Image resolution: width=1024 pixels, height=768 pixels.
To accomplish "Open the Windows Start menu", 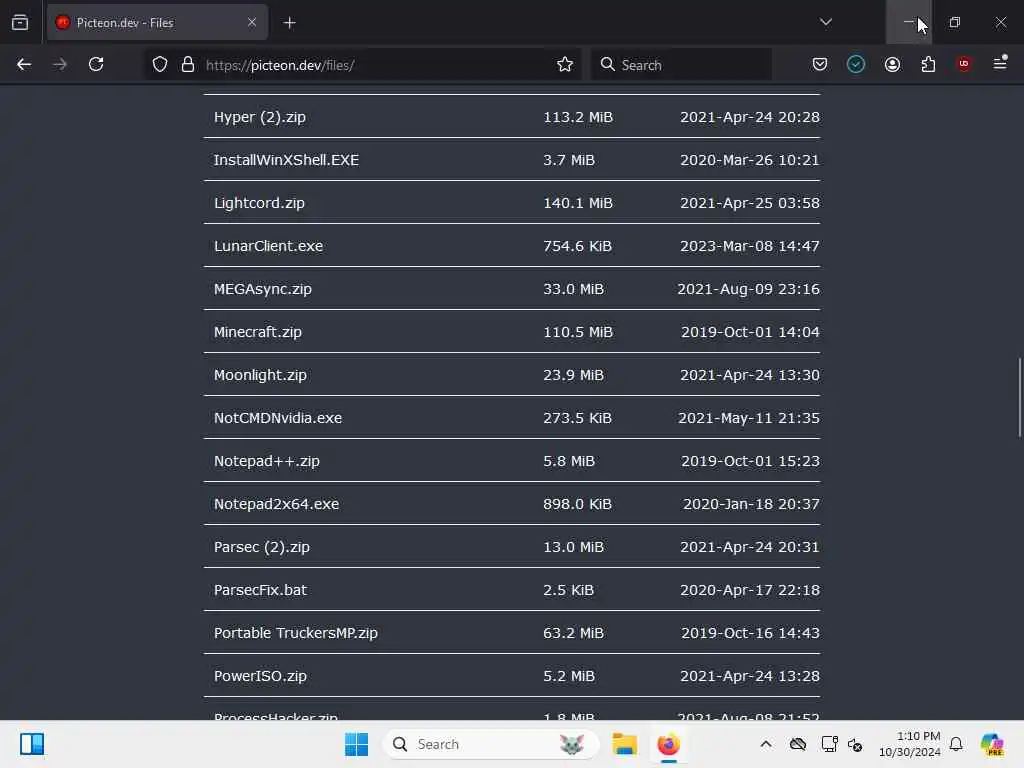I will coord(357,744).
